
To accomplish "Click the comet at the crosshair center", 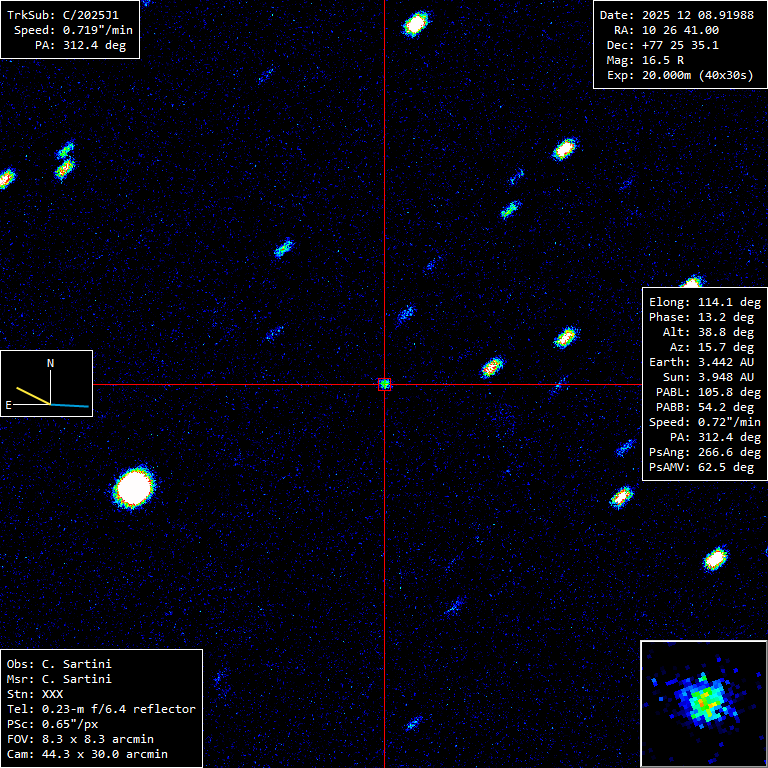I will [384, 384].
